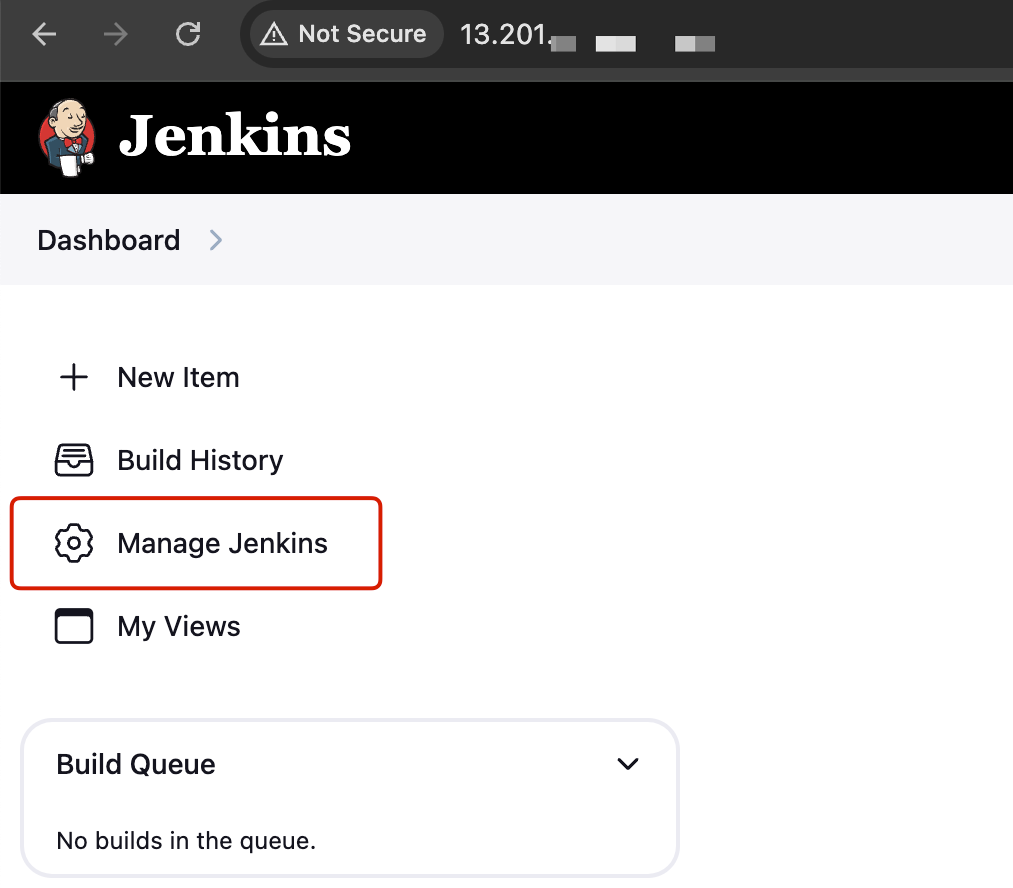
Task: Collapse the Build Queue panel chevron
Action: [x=628, y=764]
